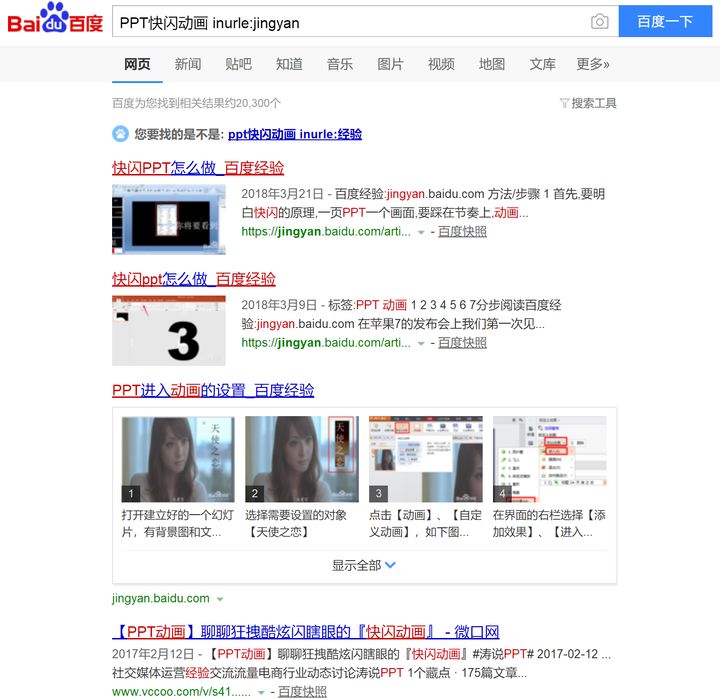Switch to the 视频 tab
The image size is (720, 699).
pos(441,64)
